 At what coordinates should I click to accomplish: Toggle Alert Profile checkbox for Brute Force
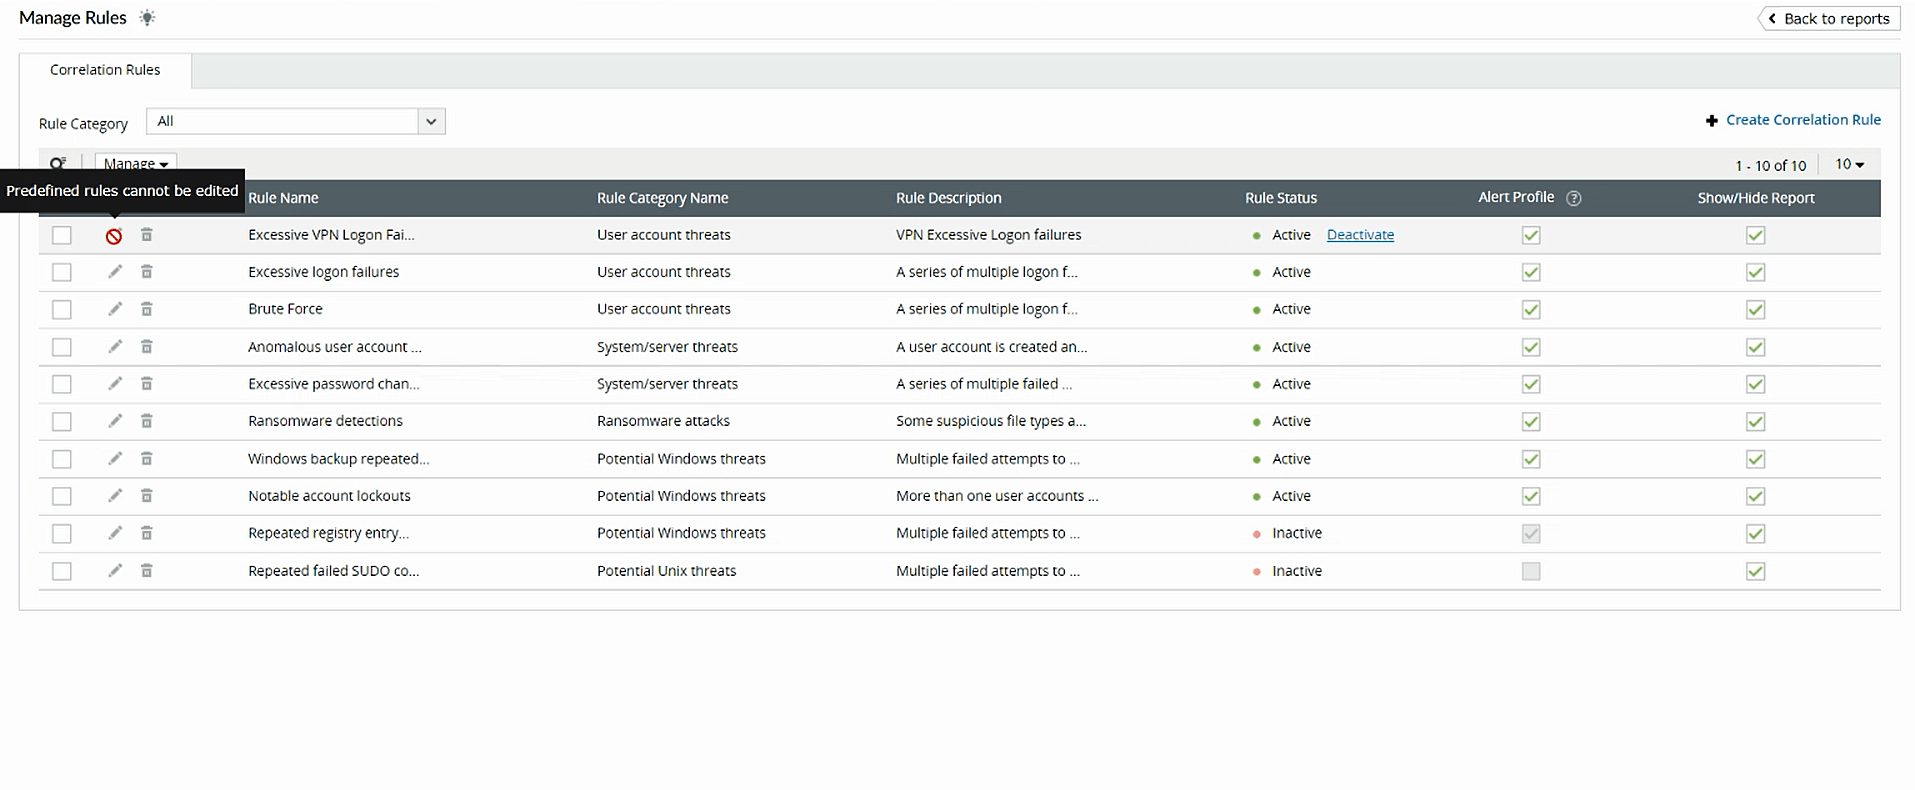[1530, 310]
